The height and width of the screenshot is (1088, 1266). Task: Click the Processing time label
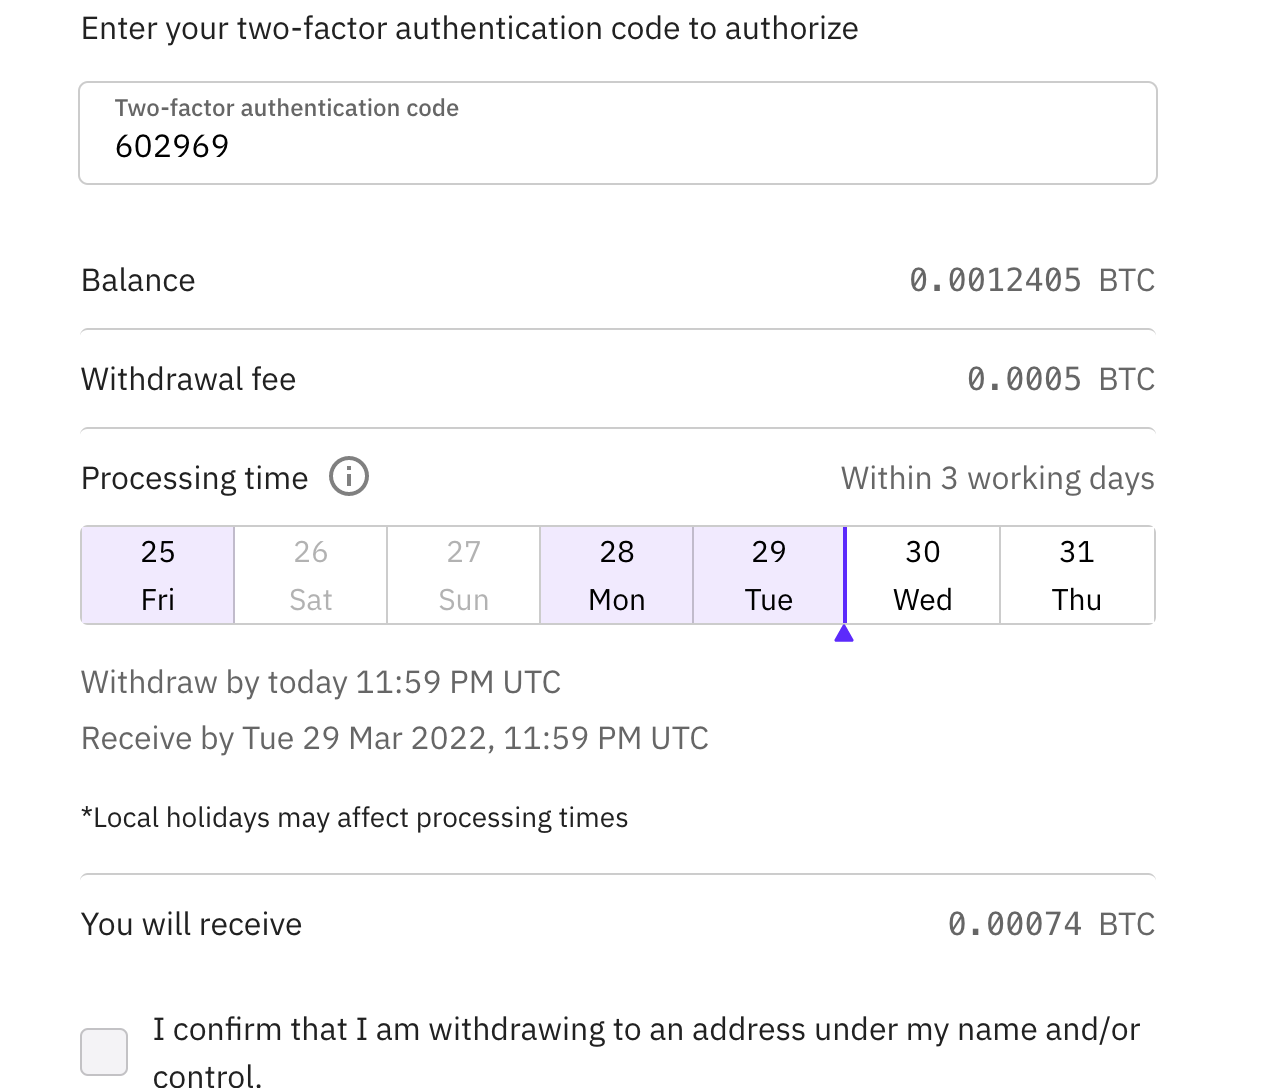click(x=195, y=478)
